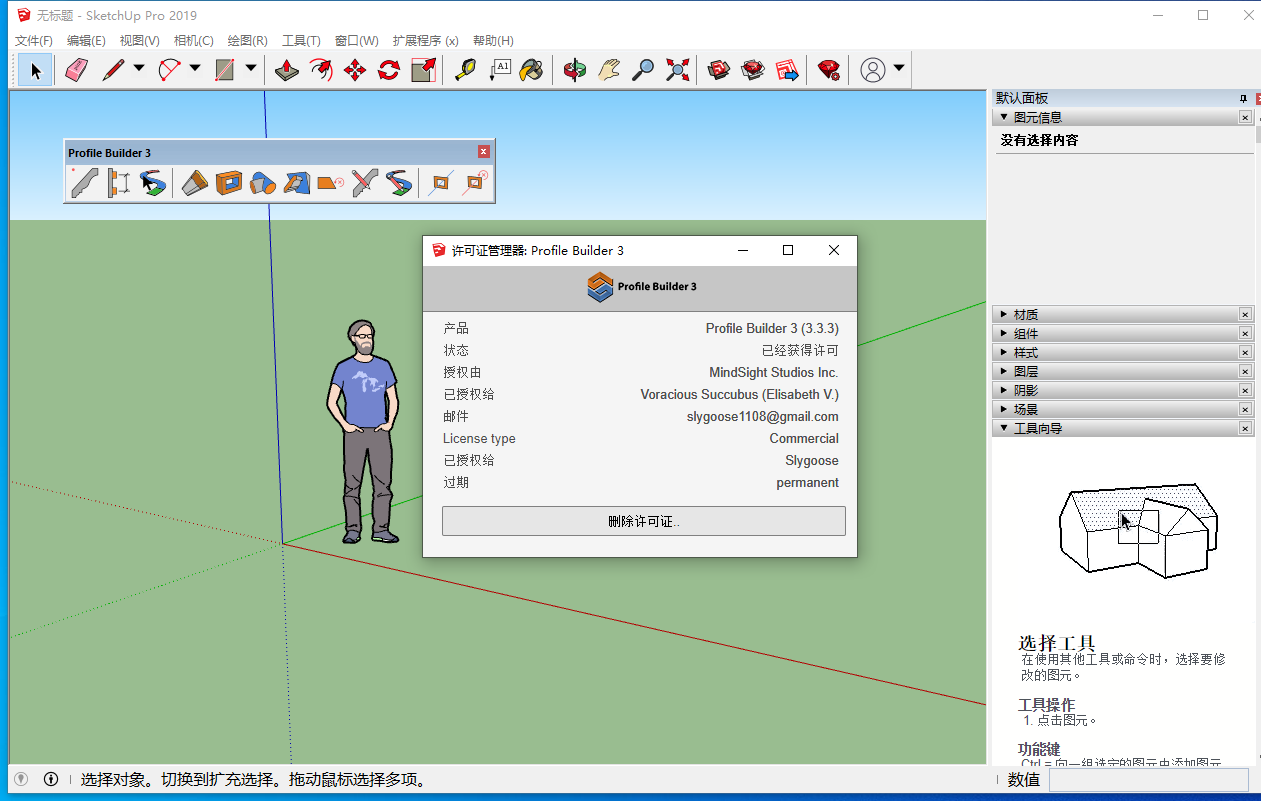
Task: Toggle the 默认面板 auto-hide pin
Action: click(x=1244, y=98)
